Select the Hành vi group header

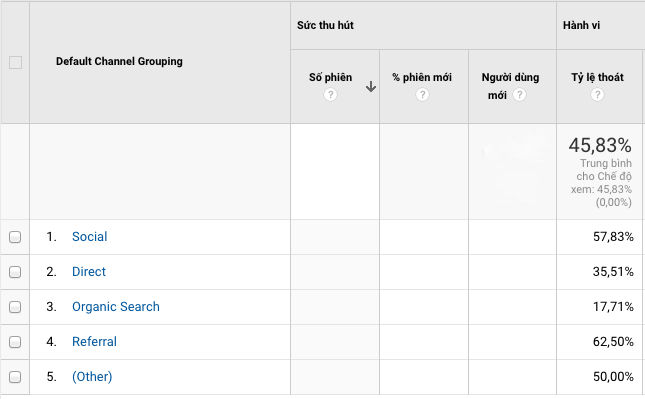(x=581, y=26)
